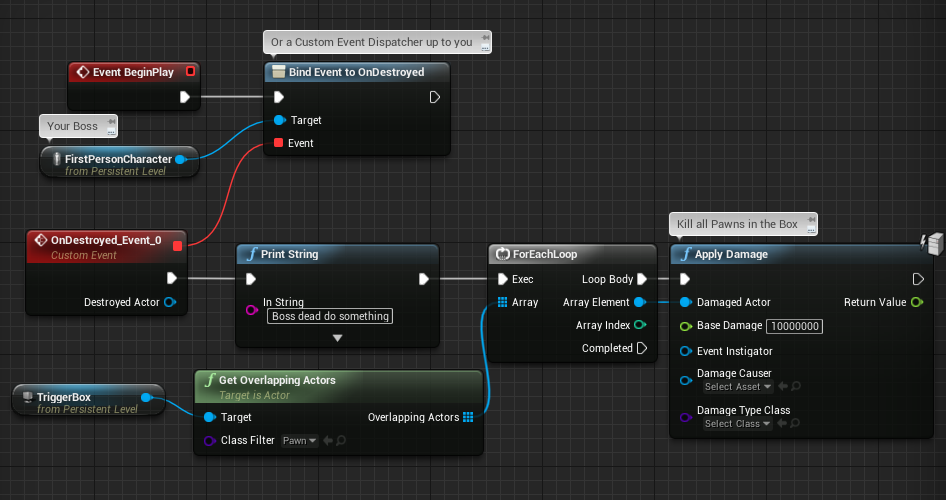Click the In String magenta pin
Viewport: 946px width, 500px height.
click(252, 310)
